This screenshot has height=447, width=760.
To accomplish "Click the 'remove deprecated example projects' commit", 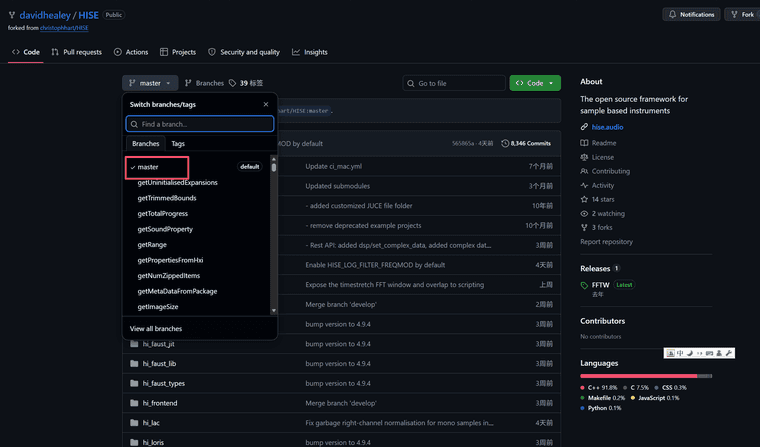I will click(363, 225).
